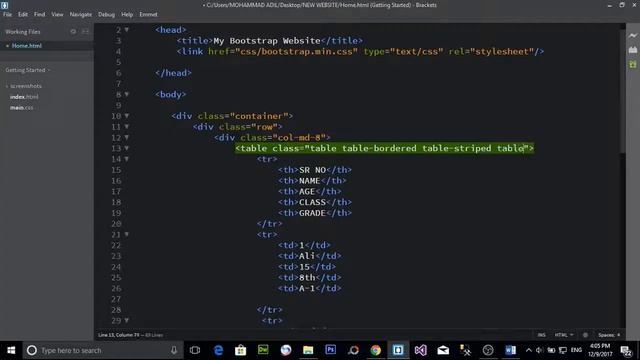Viewport: 640px width, 360px height.
Task: Open the Help menu
Action: (x=127, y=14)
